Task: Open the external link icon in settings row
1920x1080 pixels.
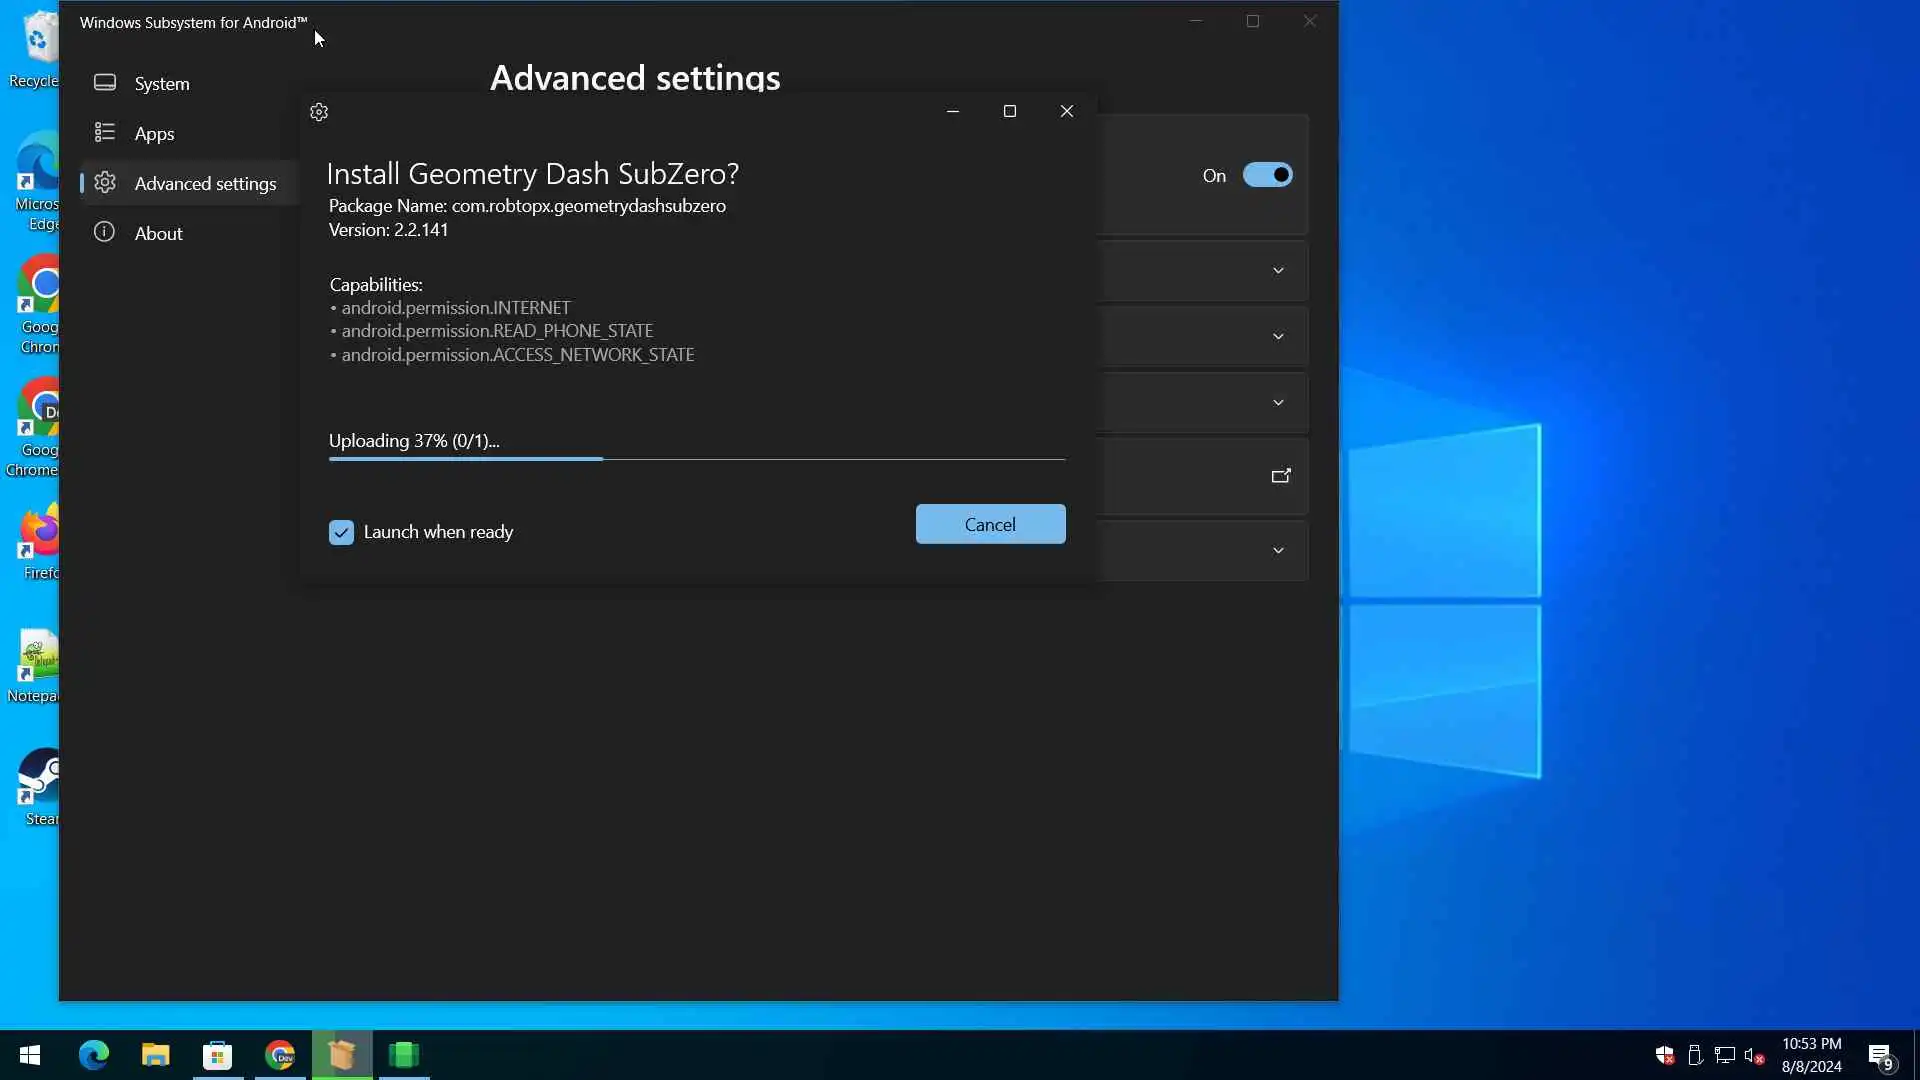Action: 1280,476
